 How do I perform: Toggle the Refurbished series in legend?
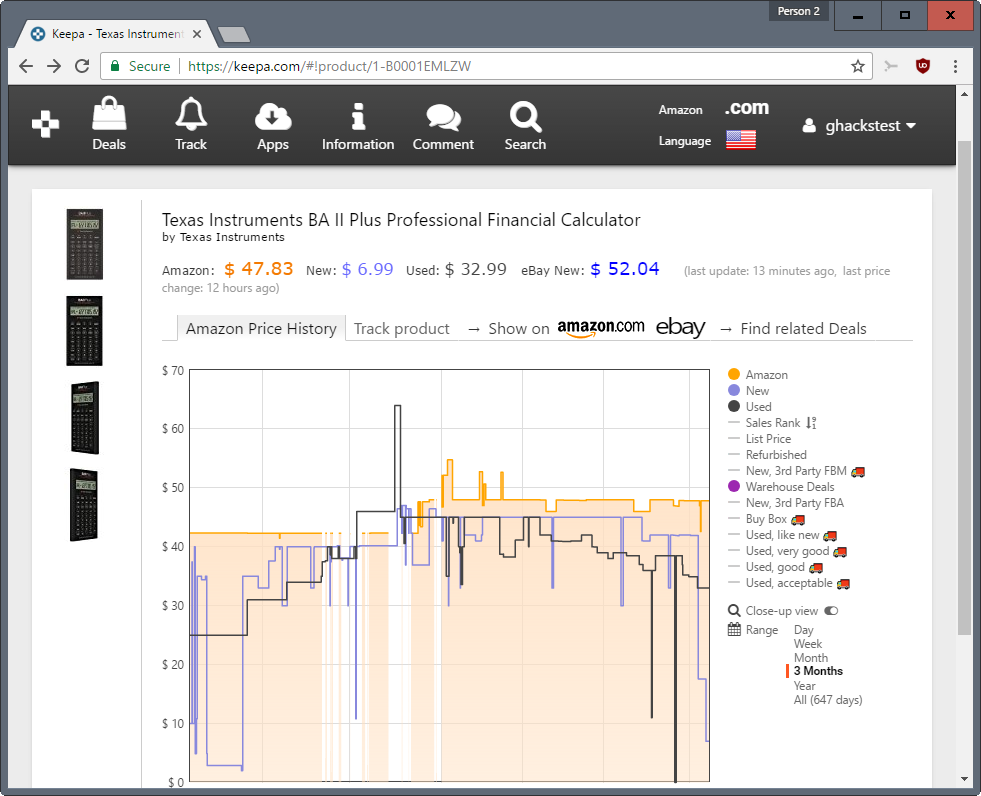click(x=768, y=455)
